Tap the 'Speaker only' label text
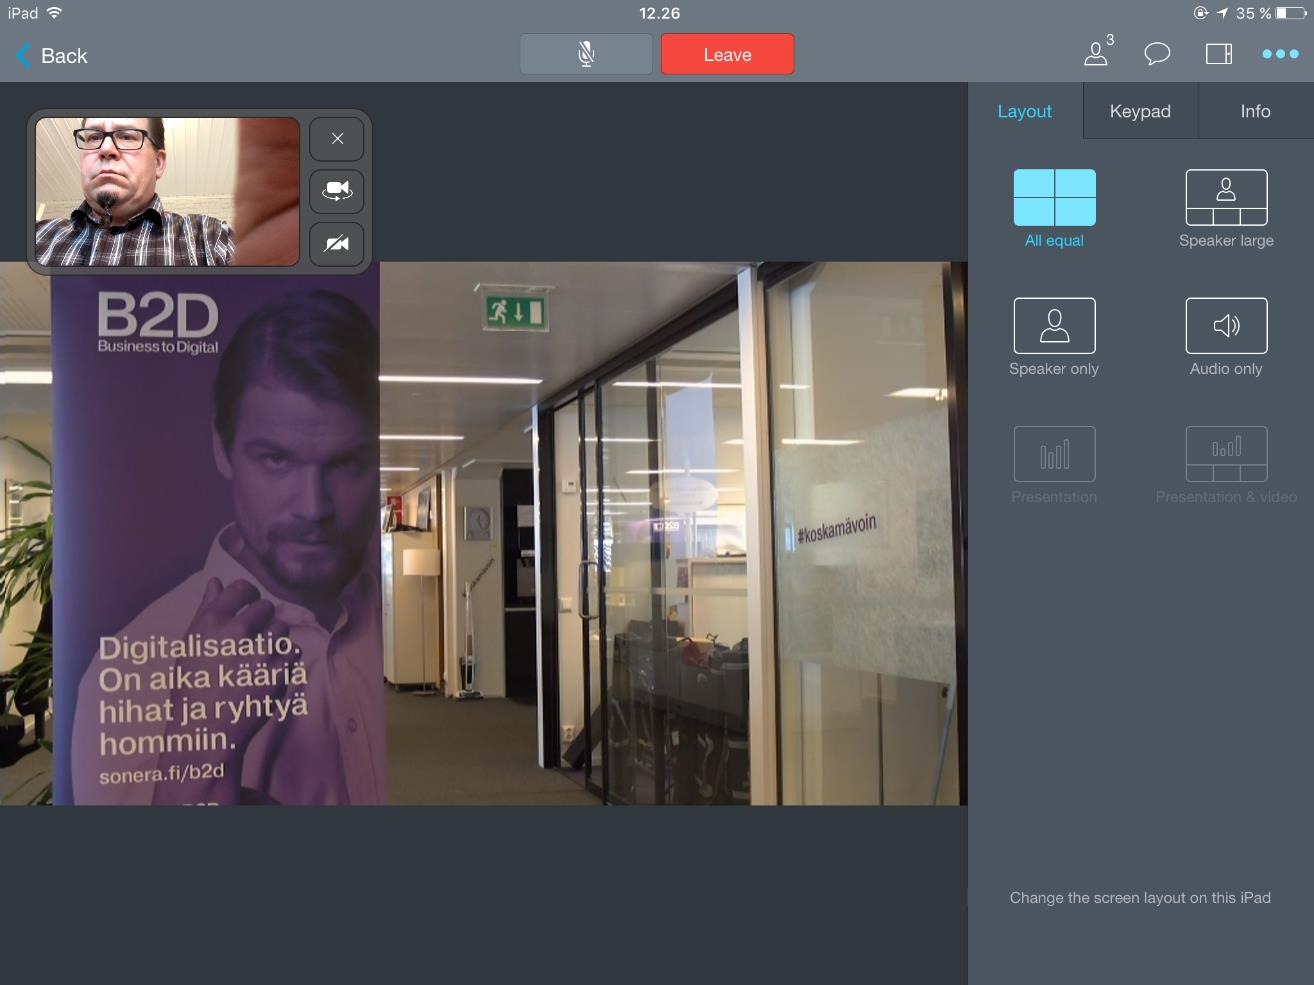 pos(1054,369)
